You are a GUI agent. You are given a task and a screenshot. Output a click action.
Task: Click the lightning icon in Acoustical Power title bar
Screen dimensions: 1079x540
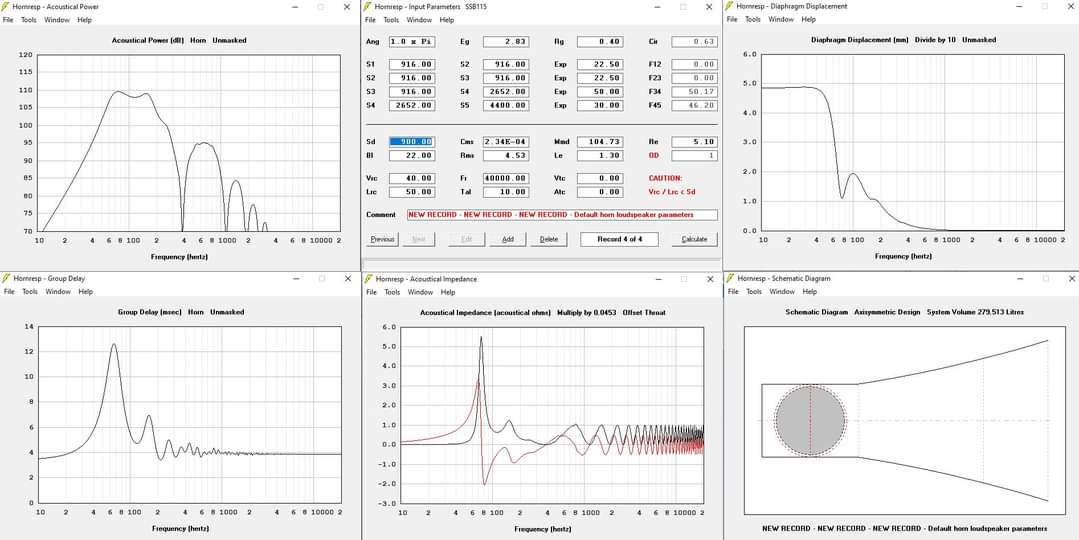pyautogui.click(x=7, y=6)
